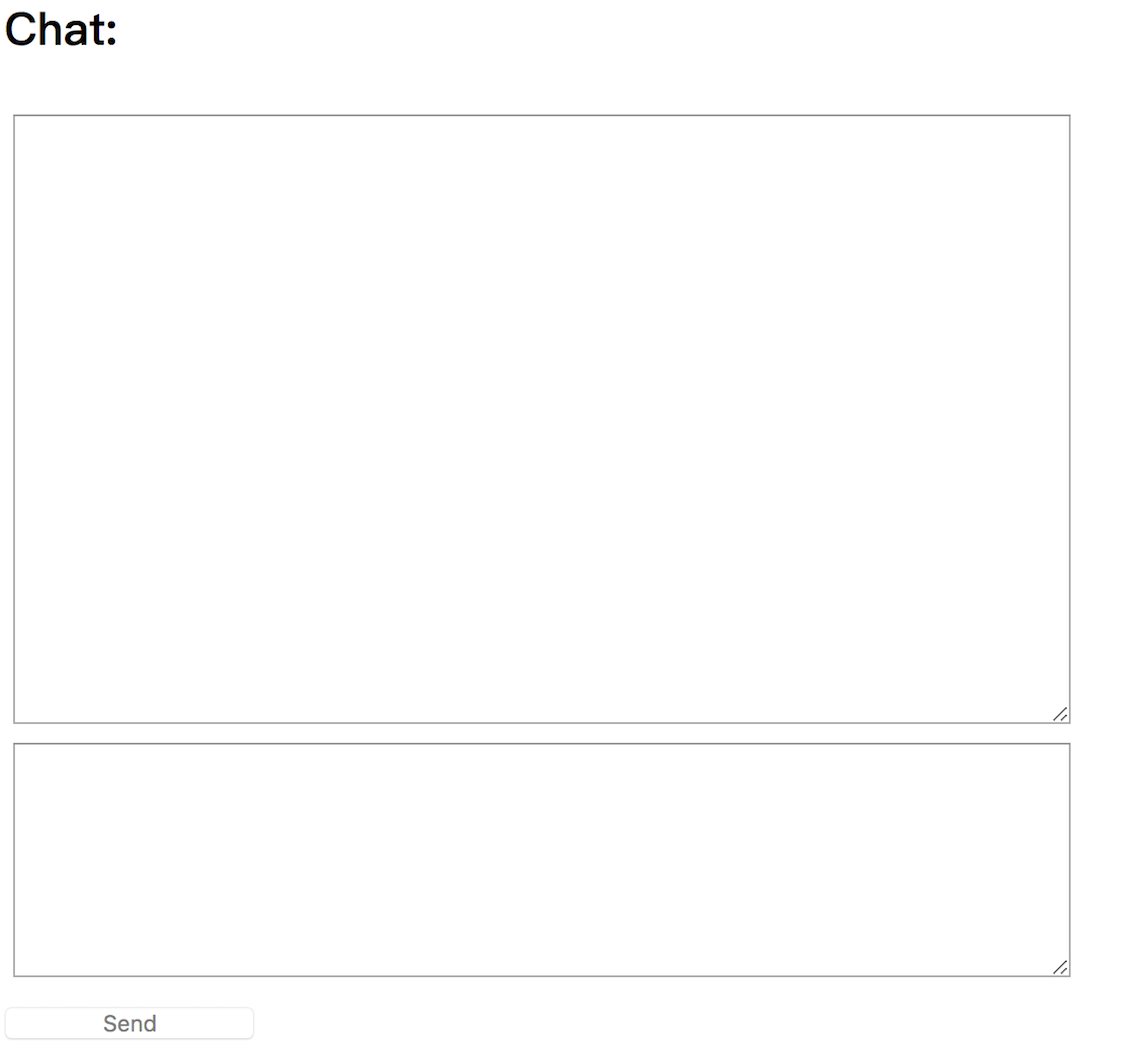Click the rounded Send button

[130, 1023]
